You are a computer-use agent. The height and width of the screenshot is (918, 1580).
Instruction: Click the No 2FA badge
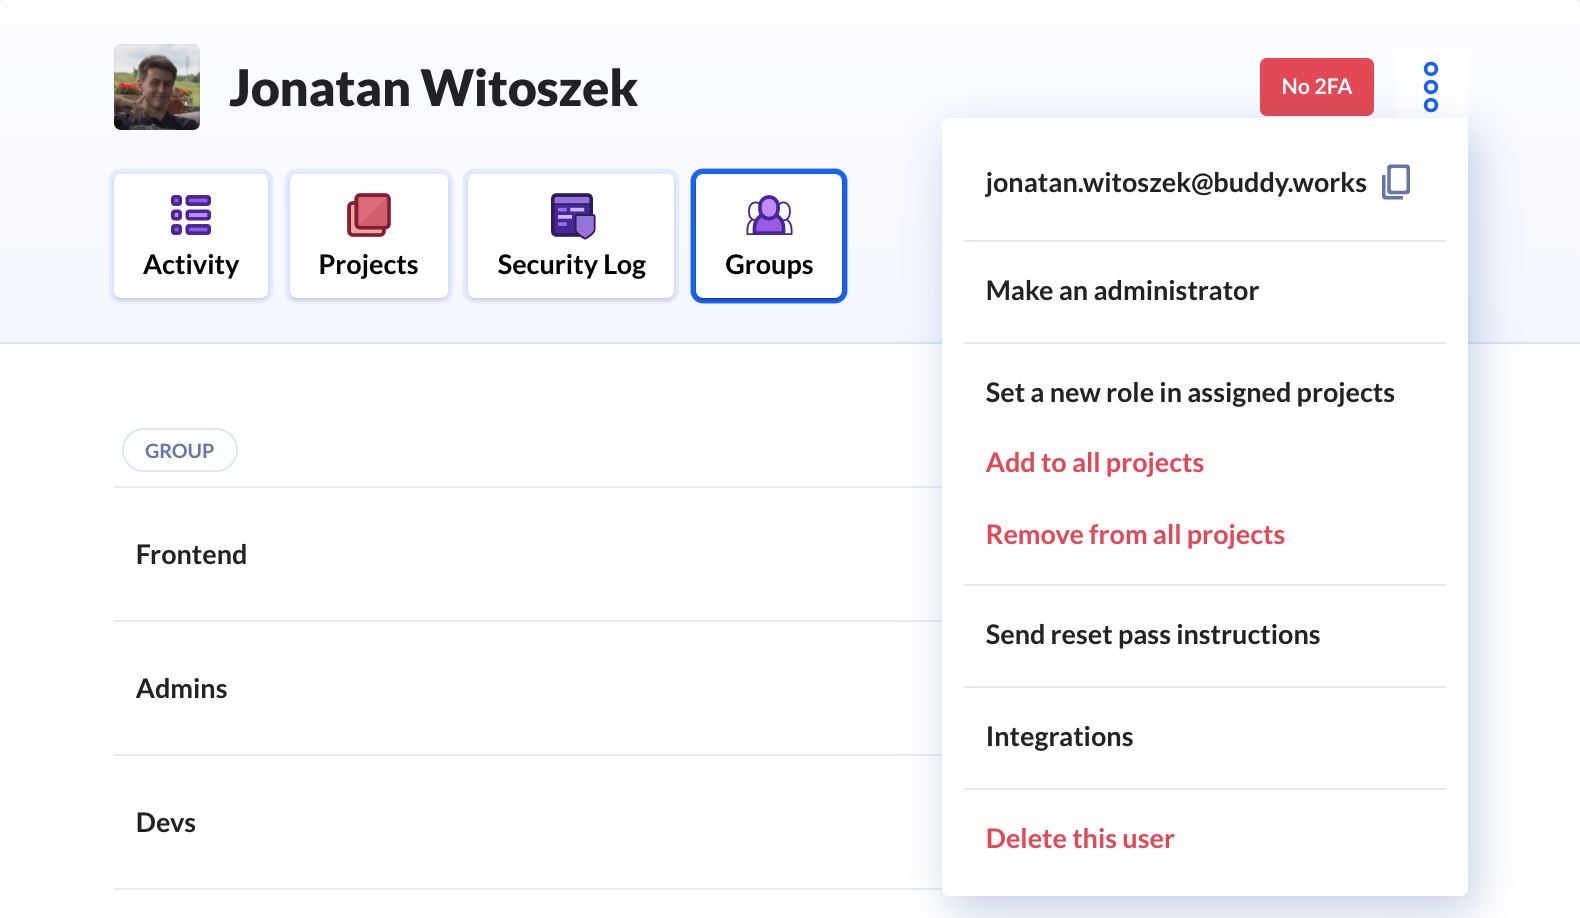[1316, 87]
